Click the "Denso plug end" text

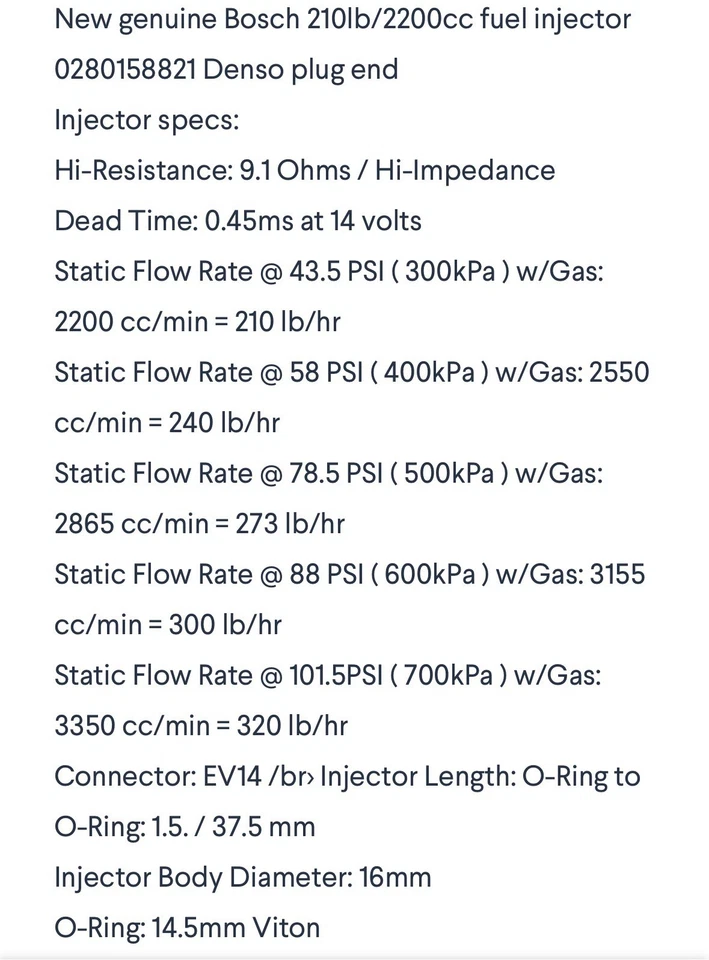click(x=313, y=69)
